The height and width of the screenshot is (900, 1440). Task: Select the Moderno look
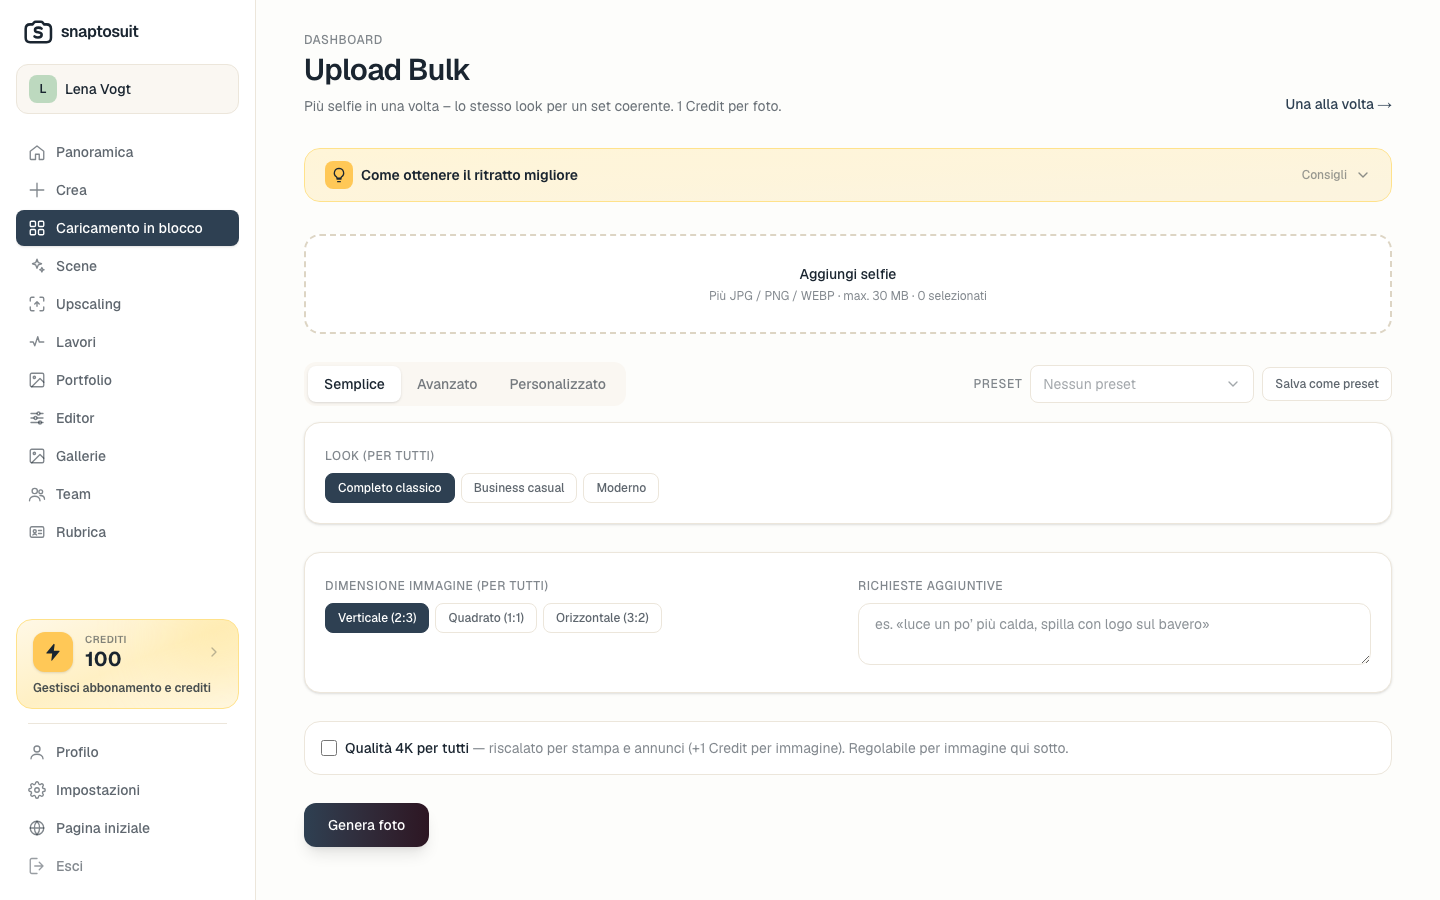point(621,488)
